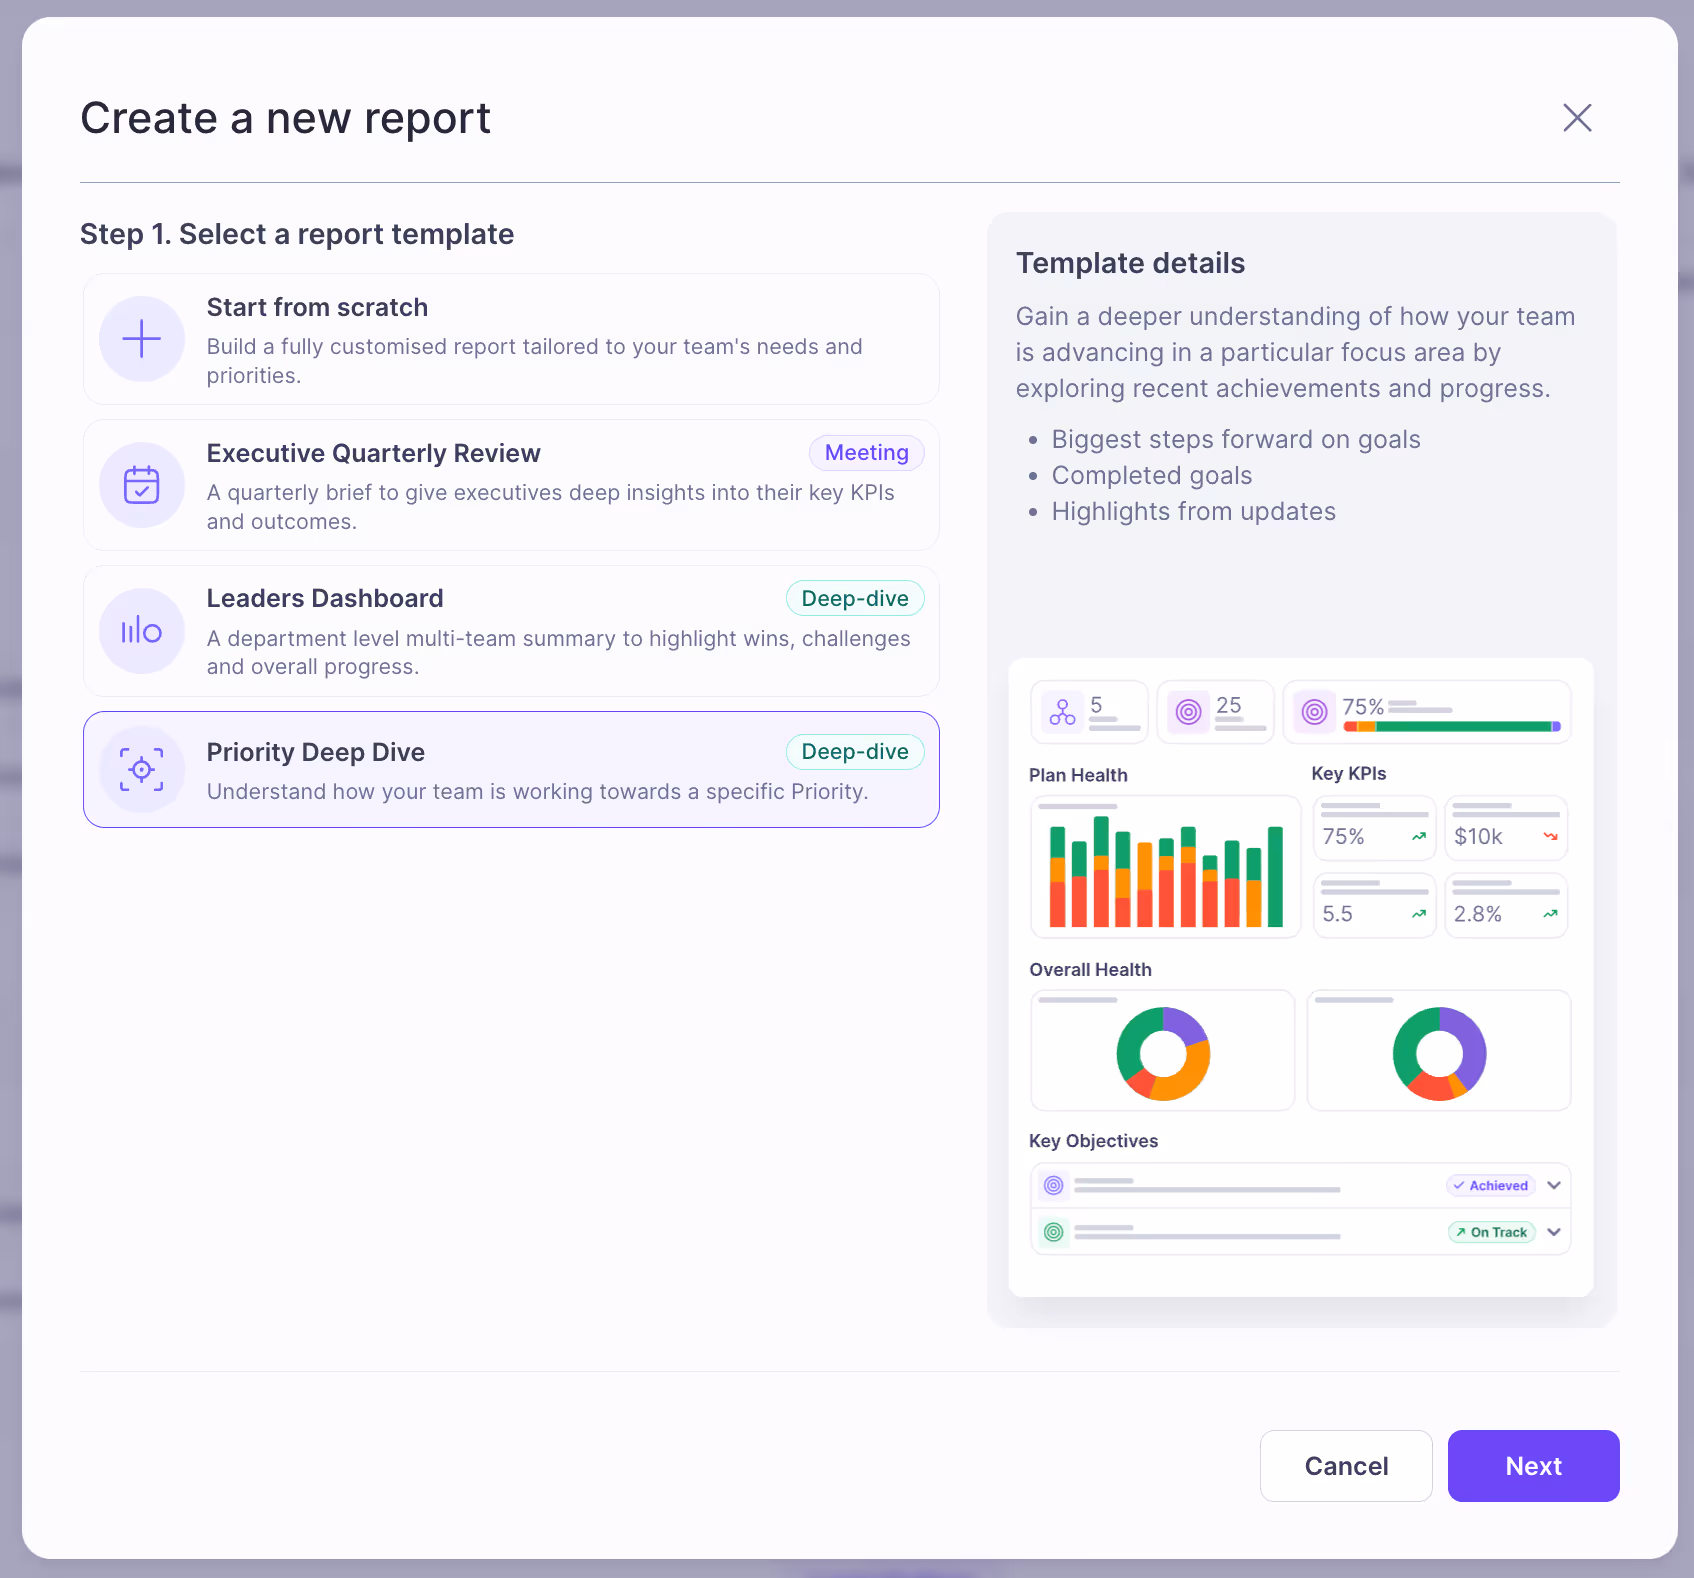This screenshot has width=1694, height=1578.
Task: Expand the Achieved key objective row
Action: pos(1553,1185)
